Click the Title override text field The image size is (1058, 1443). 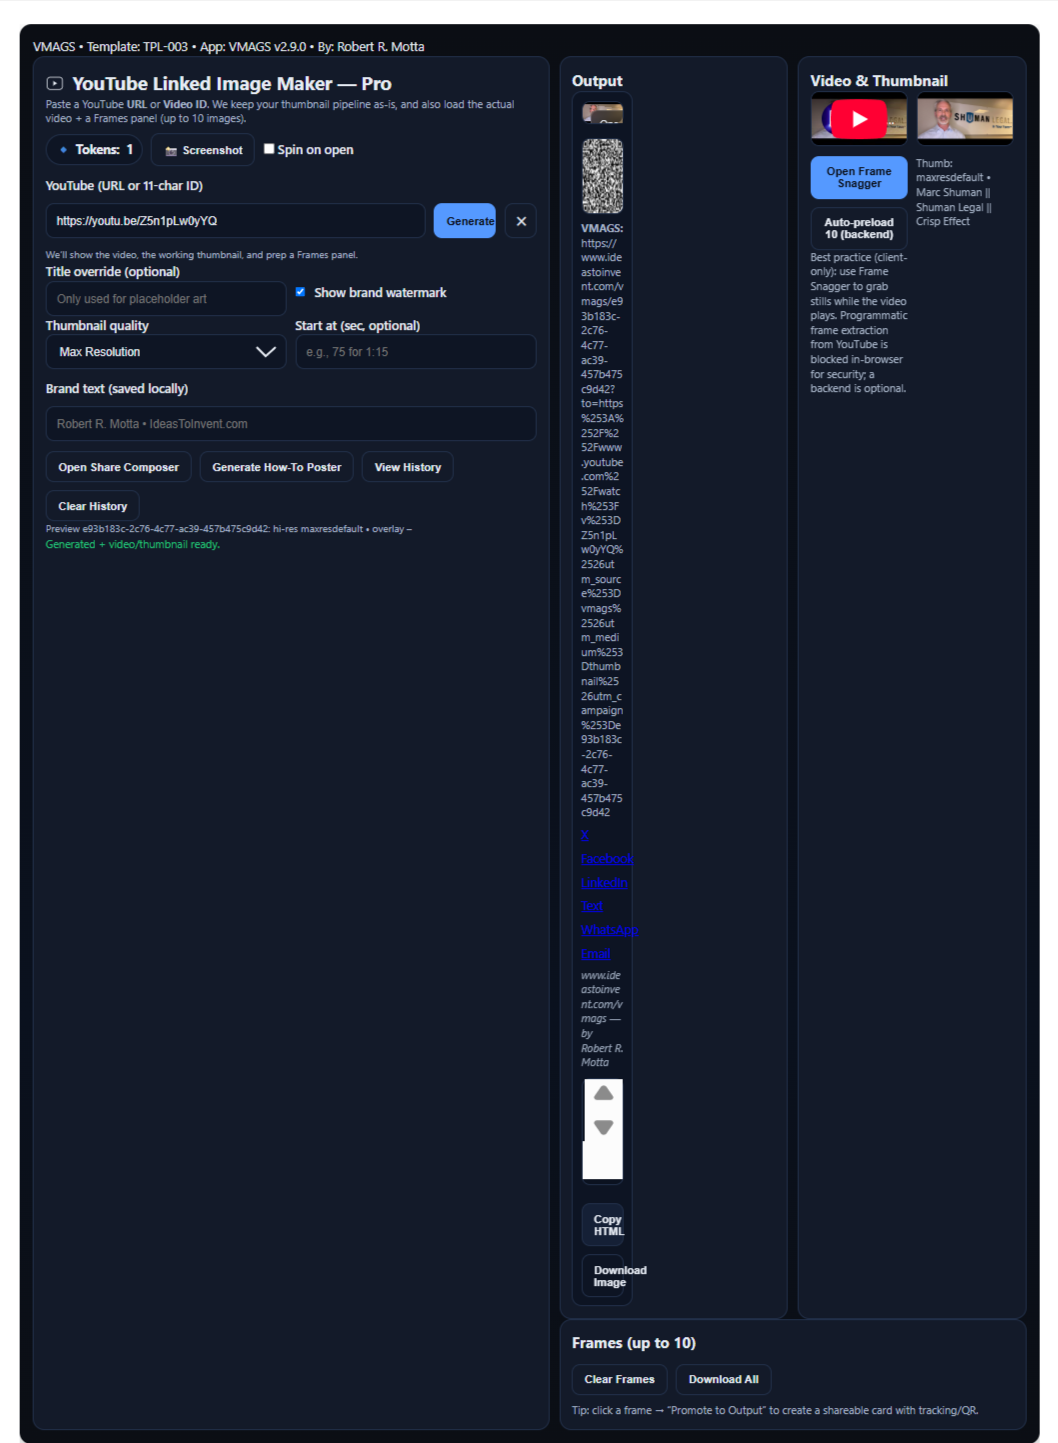tap(166, 299)
